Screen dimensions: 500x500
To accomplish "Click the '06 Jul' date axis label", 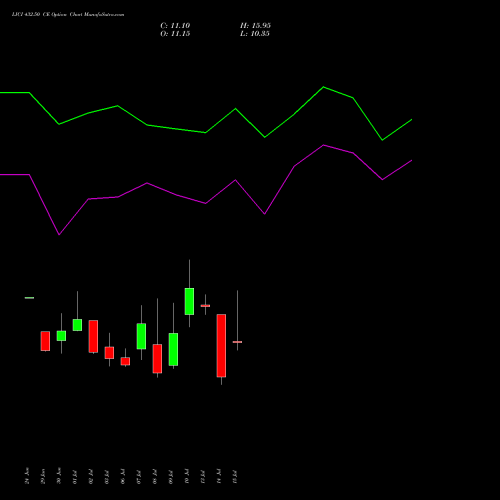I will 123,476.
